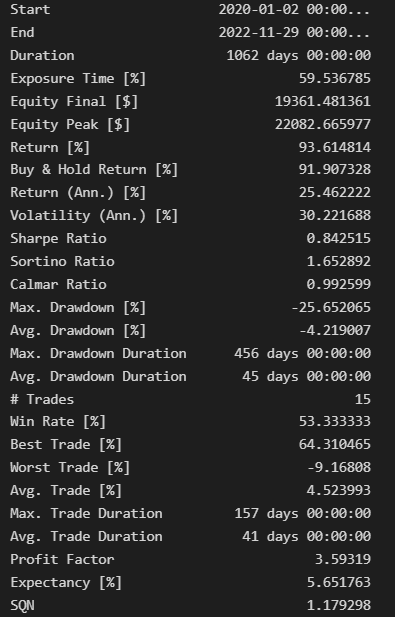Select the Volatility (Ann.) label

point(94,216)
